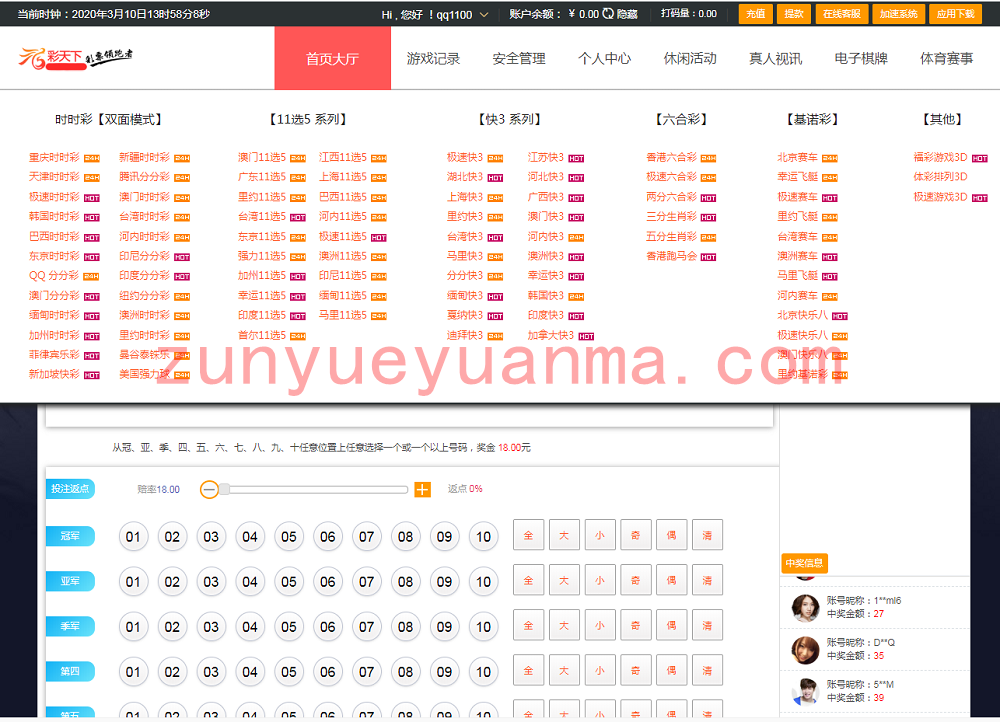Click 隐藏 to hide the balance
The width and height of the screenshot is (1000, 722).
click(627, 14)
